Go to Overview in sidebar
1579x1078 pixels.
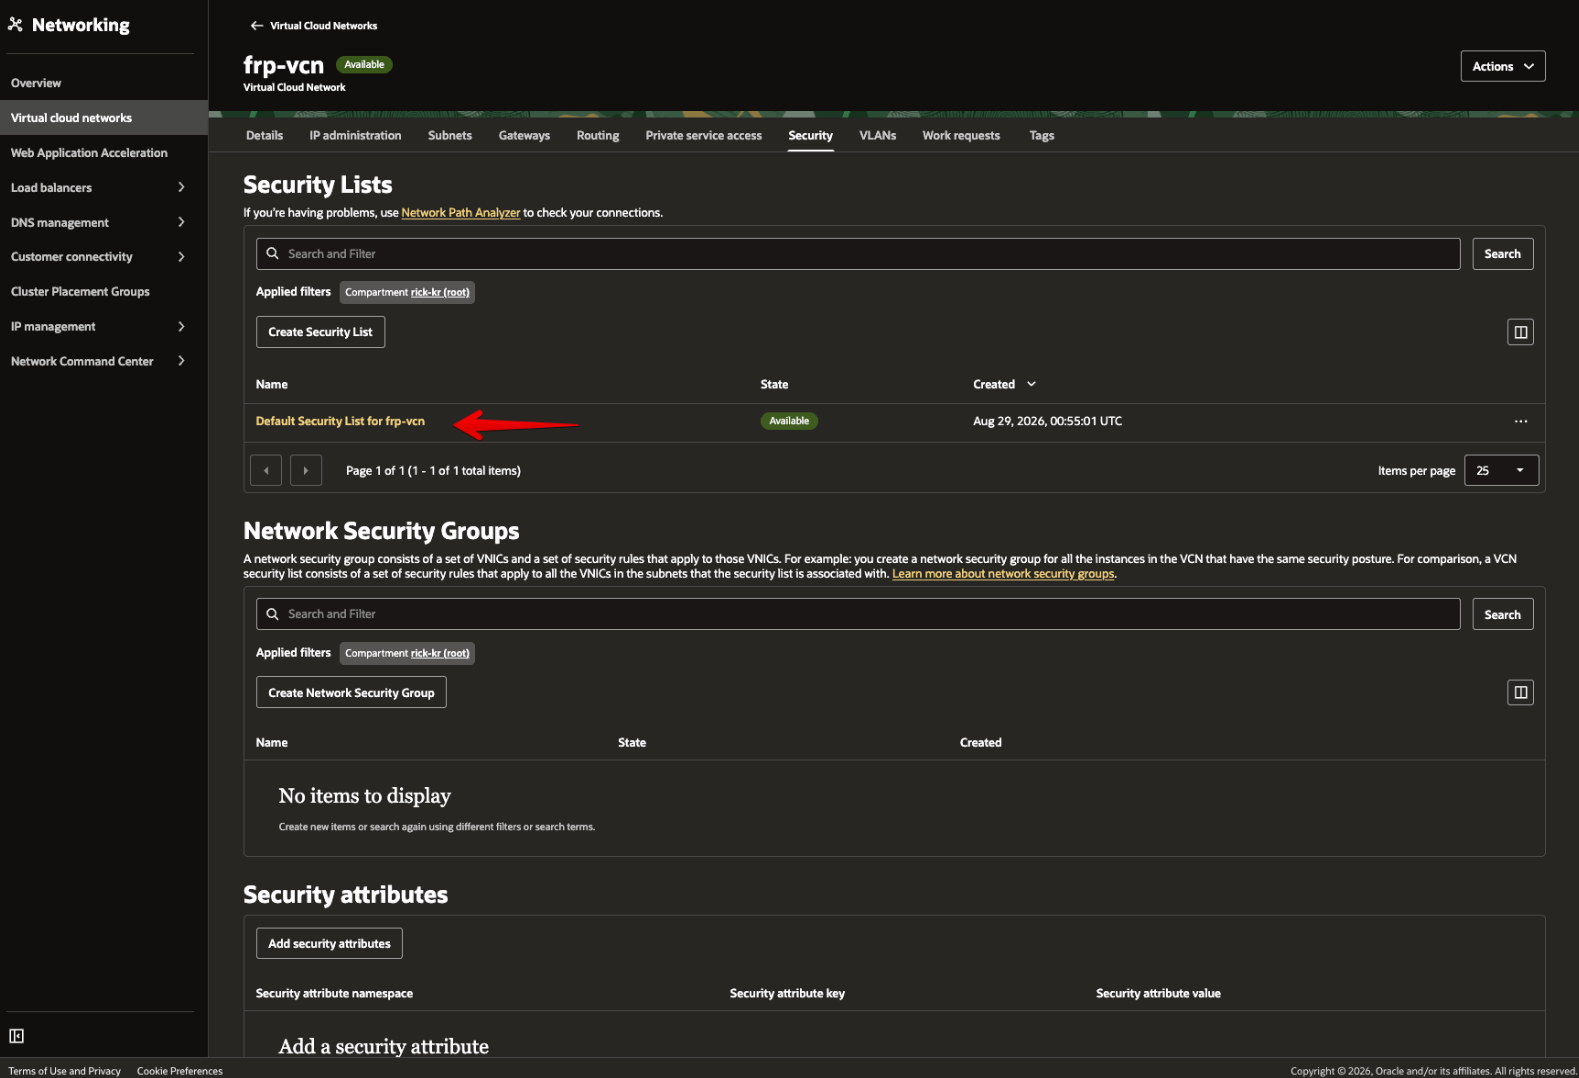click(36, 83)
